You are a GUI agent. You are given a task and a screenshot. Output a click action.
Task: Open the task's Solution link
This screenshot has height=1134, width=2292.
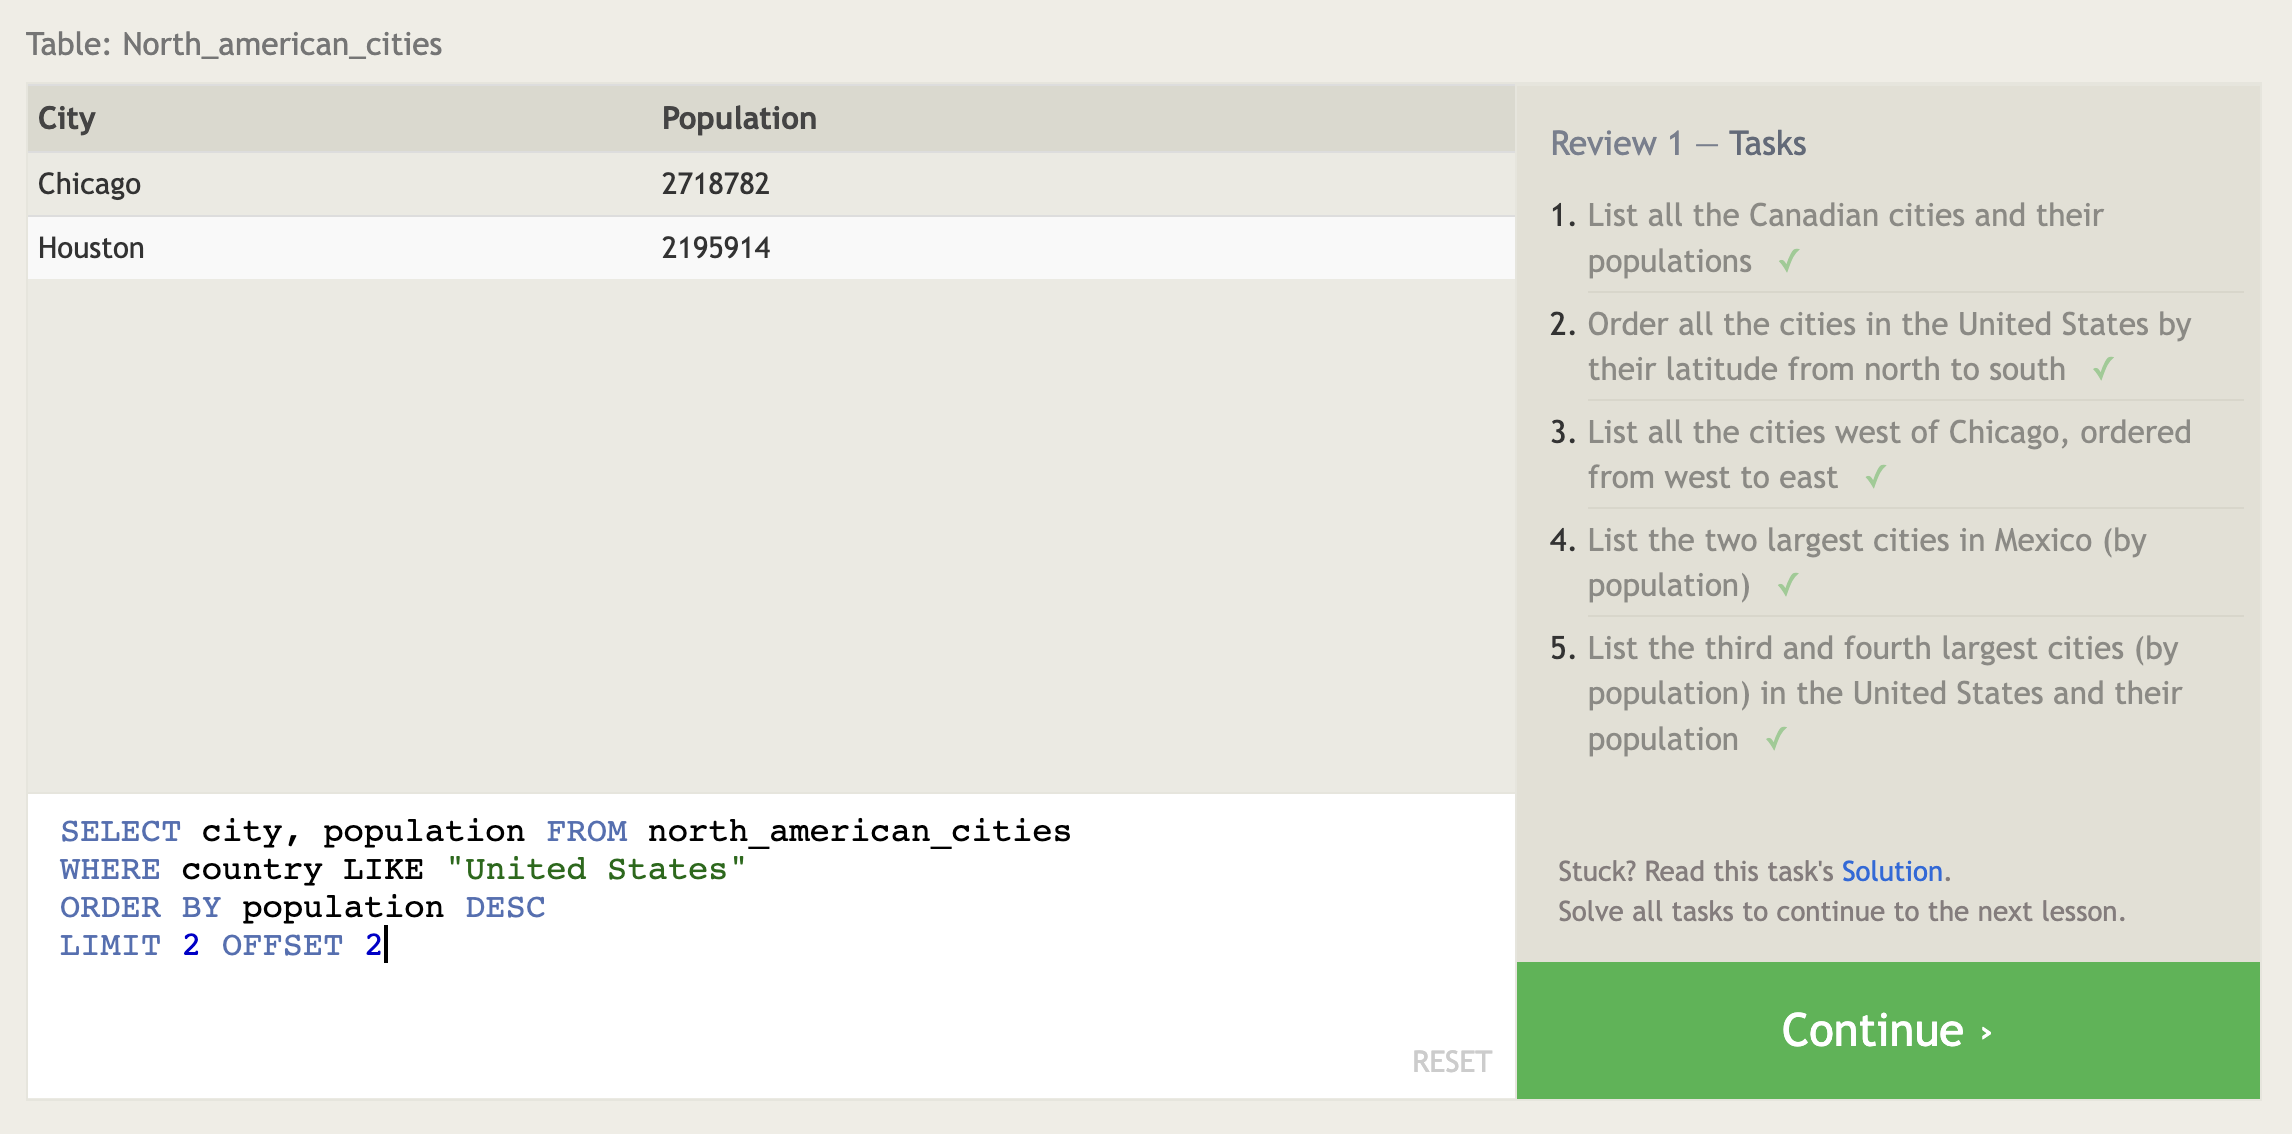pyautogui.click(x=1891, y=871)
